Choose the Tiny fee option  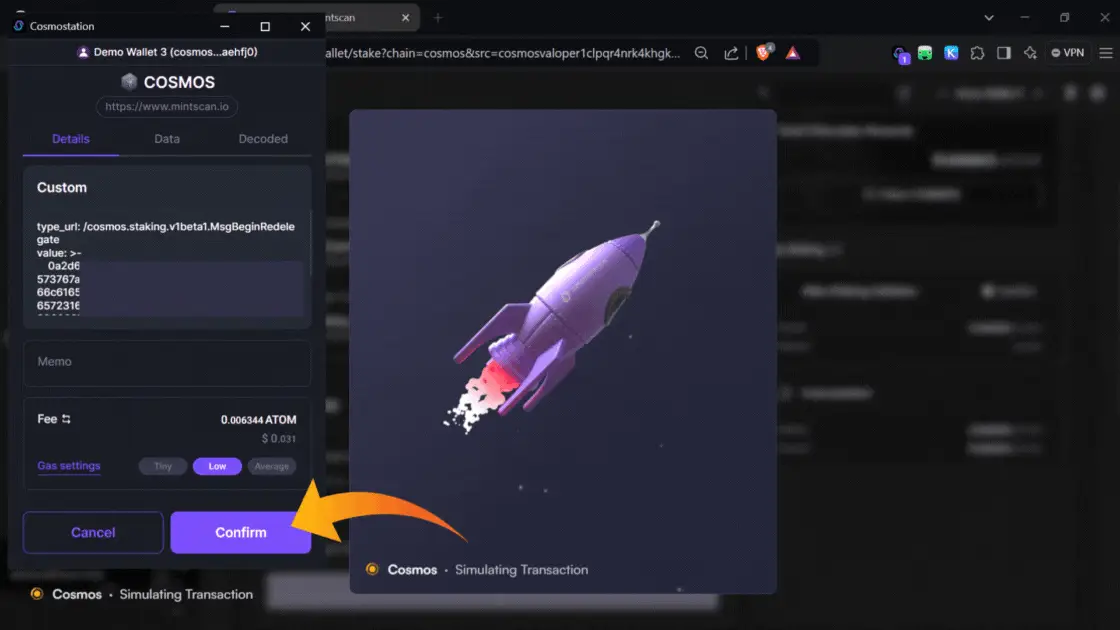coord(163,466)
